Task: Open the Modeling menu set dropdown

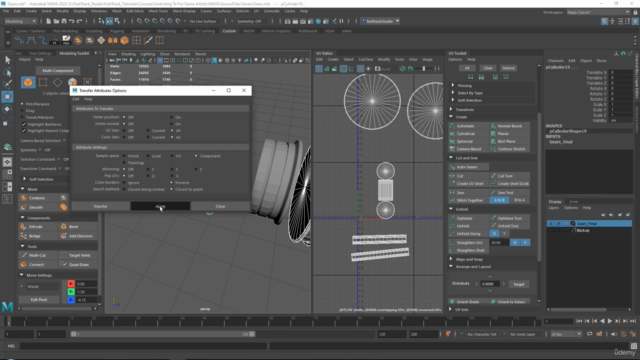Action: [x=20, y=21]
